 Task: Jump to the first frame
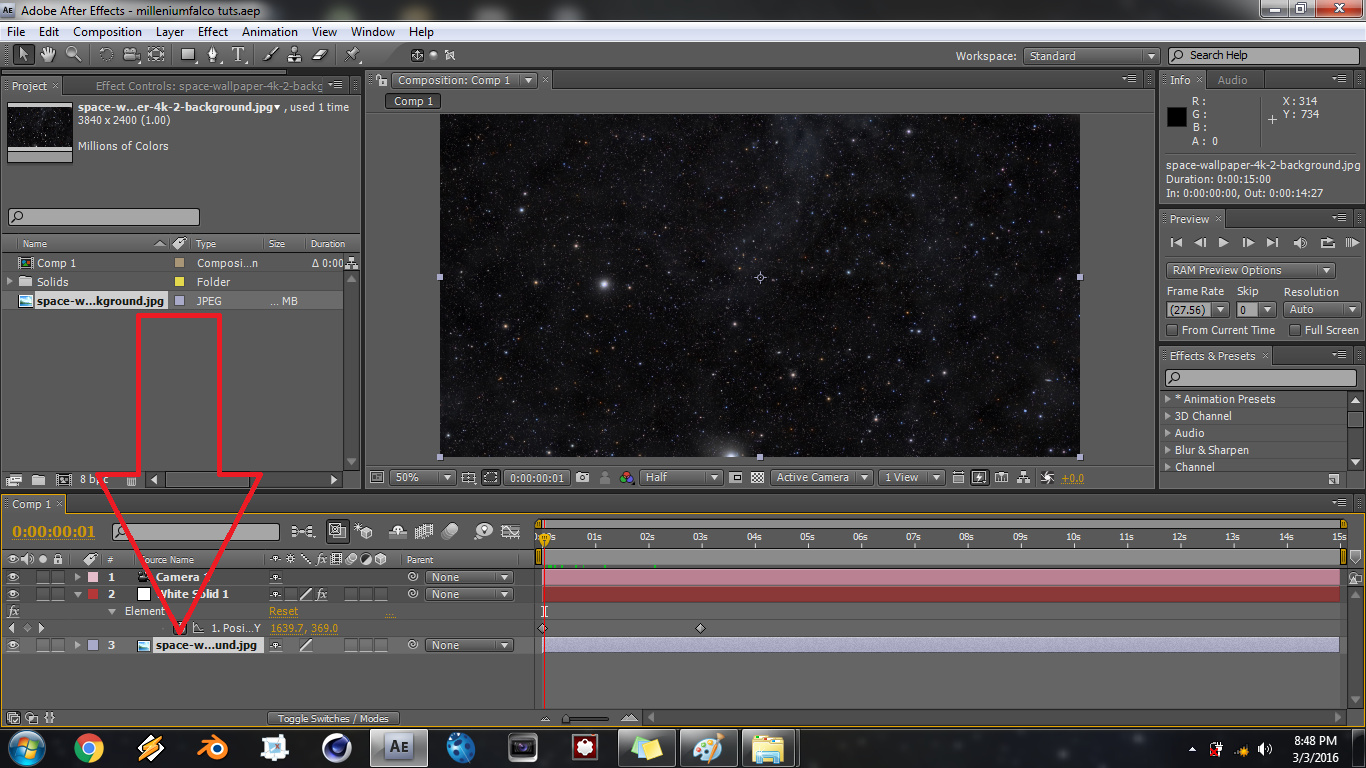click(x=1176, y=243)
